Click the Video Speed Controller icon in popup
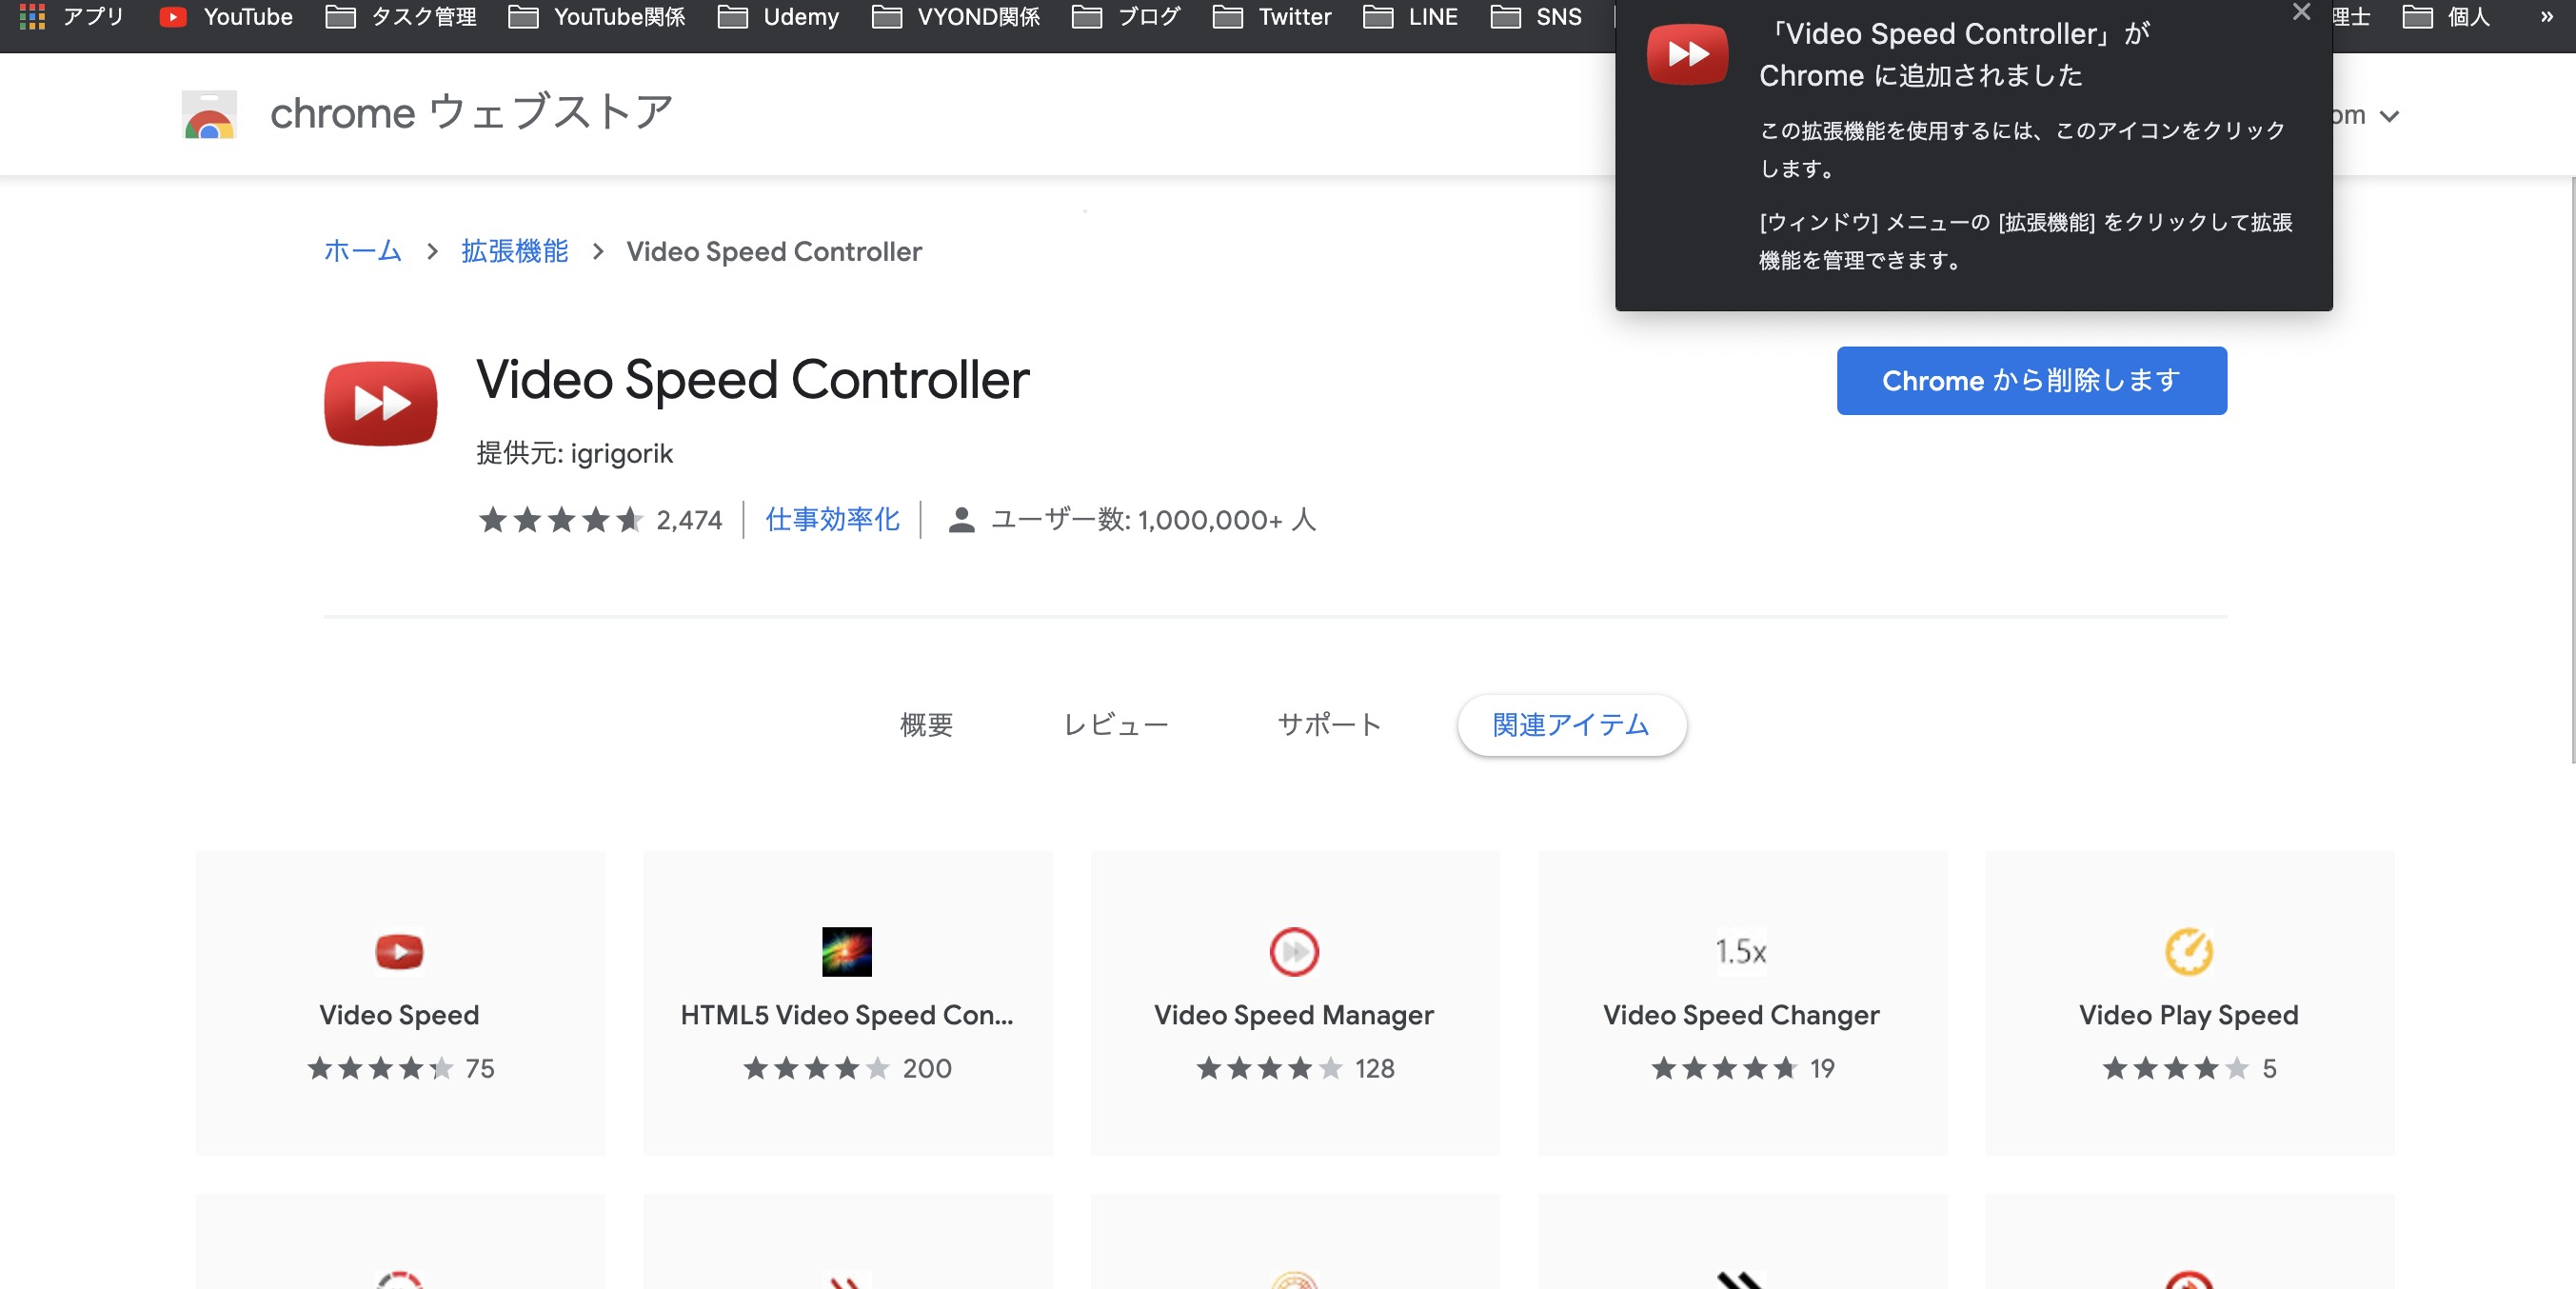The image size is (2576, 1289). tap(1687, 54)
